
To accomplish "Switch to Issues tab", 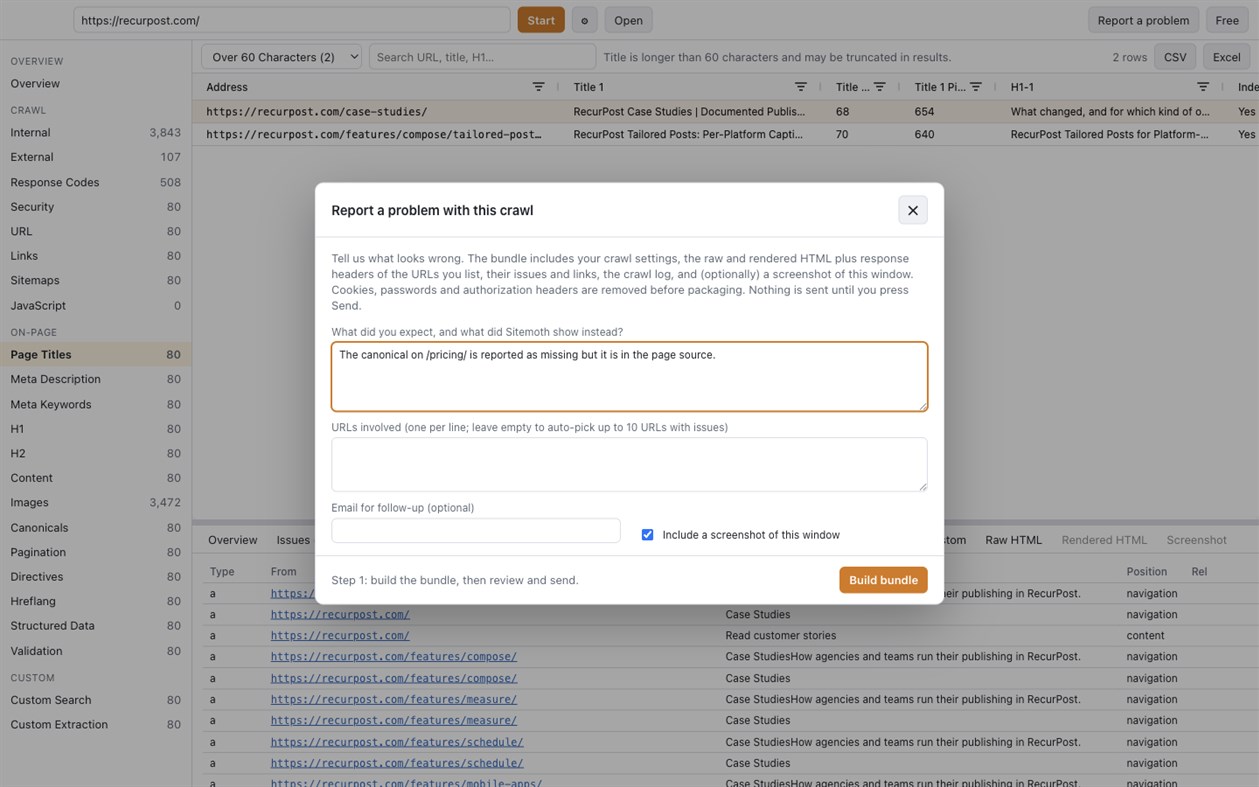I will 293,540.
